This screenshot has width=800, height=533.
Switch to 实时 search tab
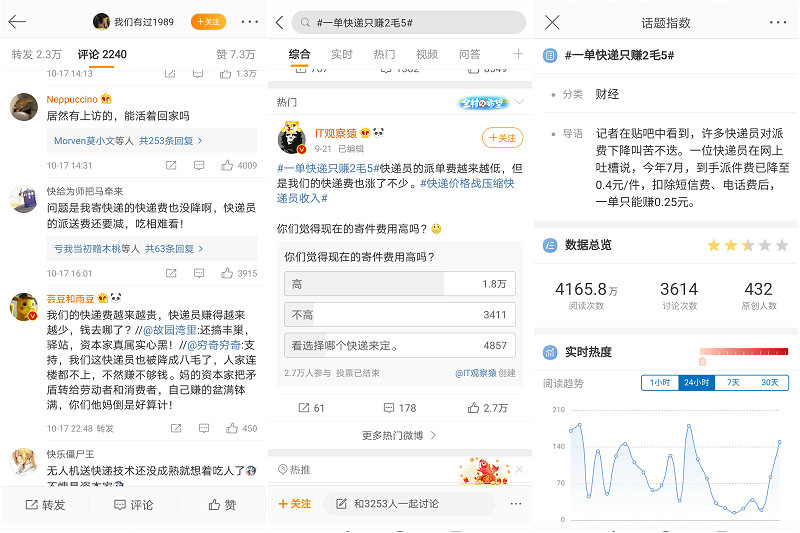[x=342, y=54]
